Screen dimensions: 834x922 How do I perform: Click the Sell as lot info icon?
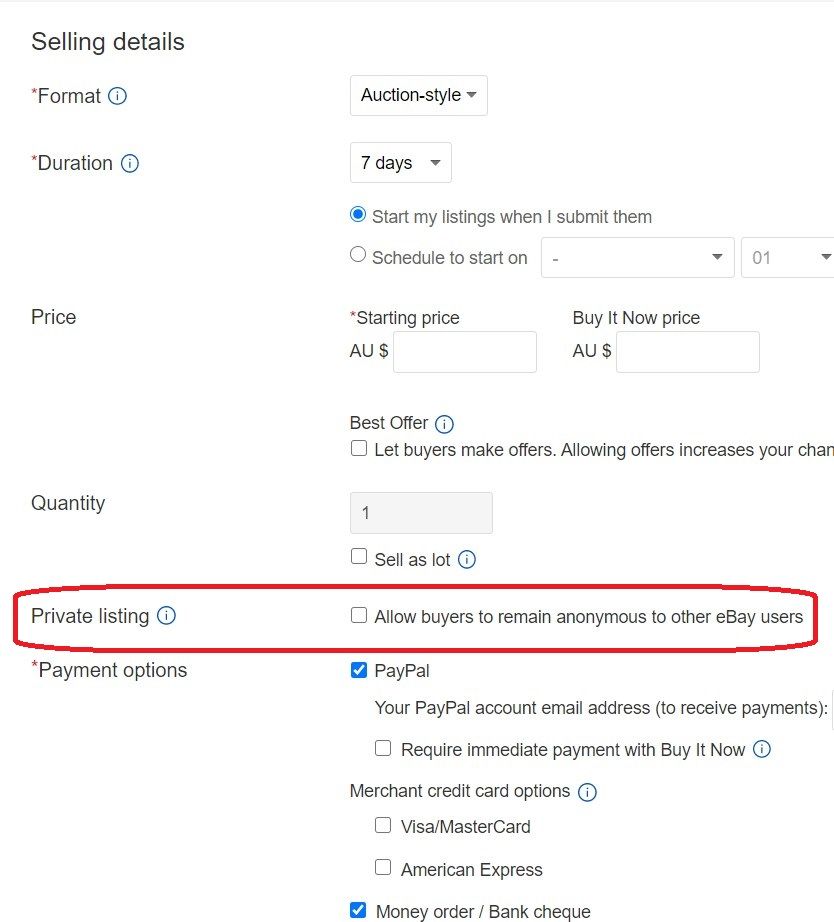click(466, 559)
